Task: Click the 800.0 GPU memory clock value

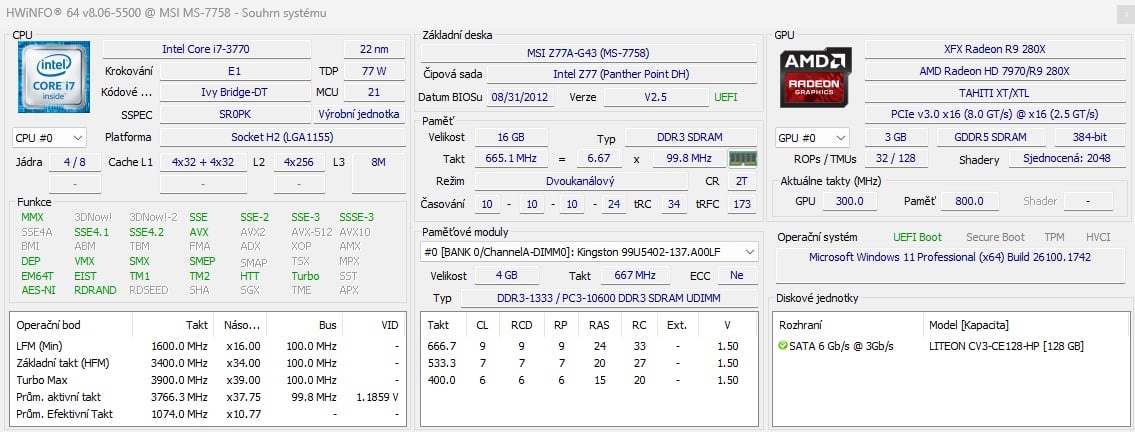Action: 969,201
